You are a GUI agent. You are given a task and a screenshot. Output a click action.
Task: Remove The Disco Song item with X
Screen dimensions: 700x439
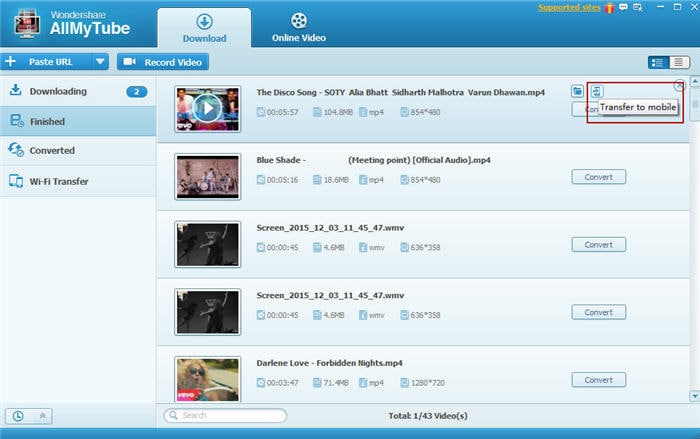point(679,85)
